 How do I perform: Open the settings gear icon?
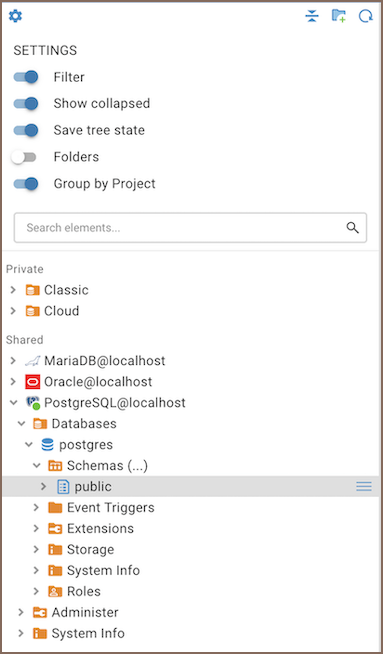pyautogui.click(x=15, y=16)
